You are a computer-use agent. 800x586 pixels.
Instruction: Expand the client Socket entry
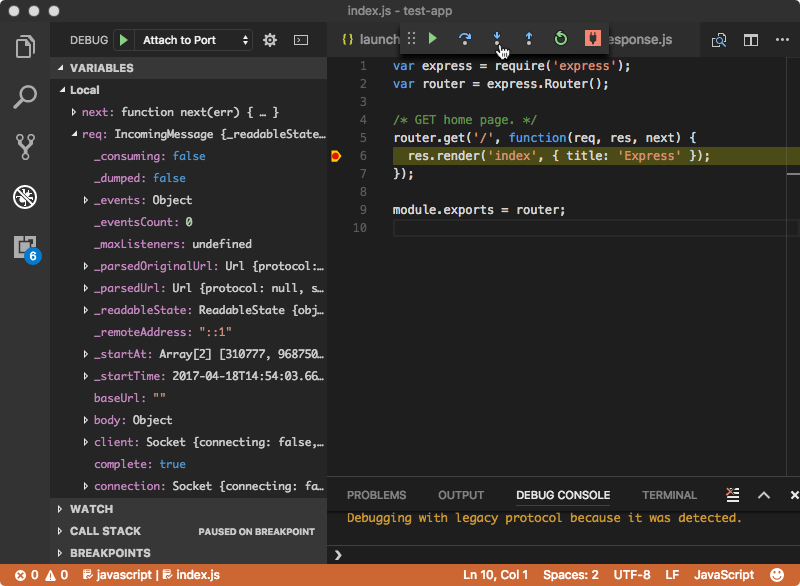point(86,442)
